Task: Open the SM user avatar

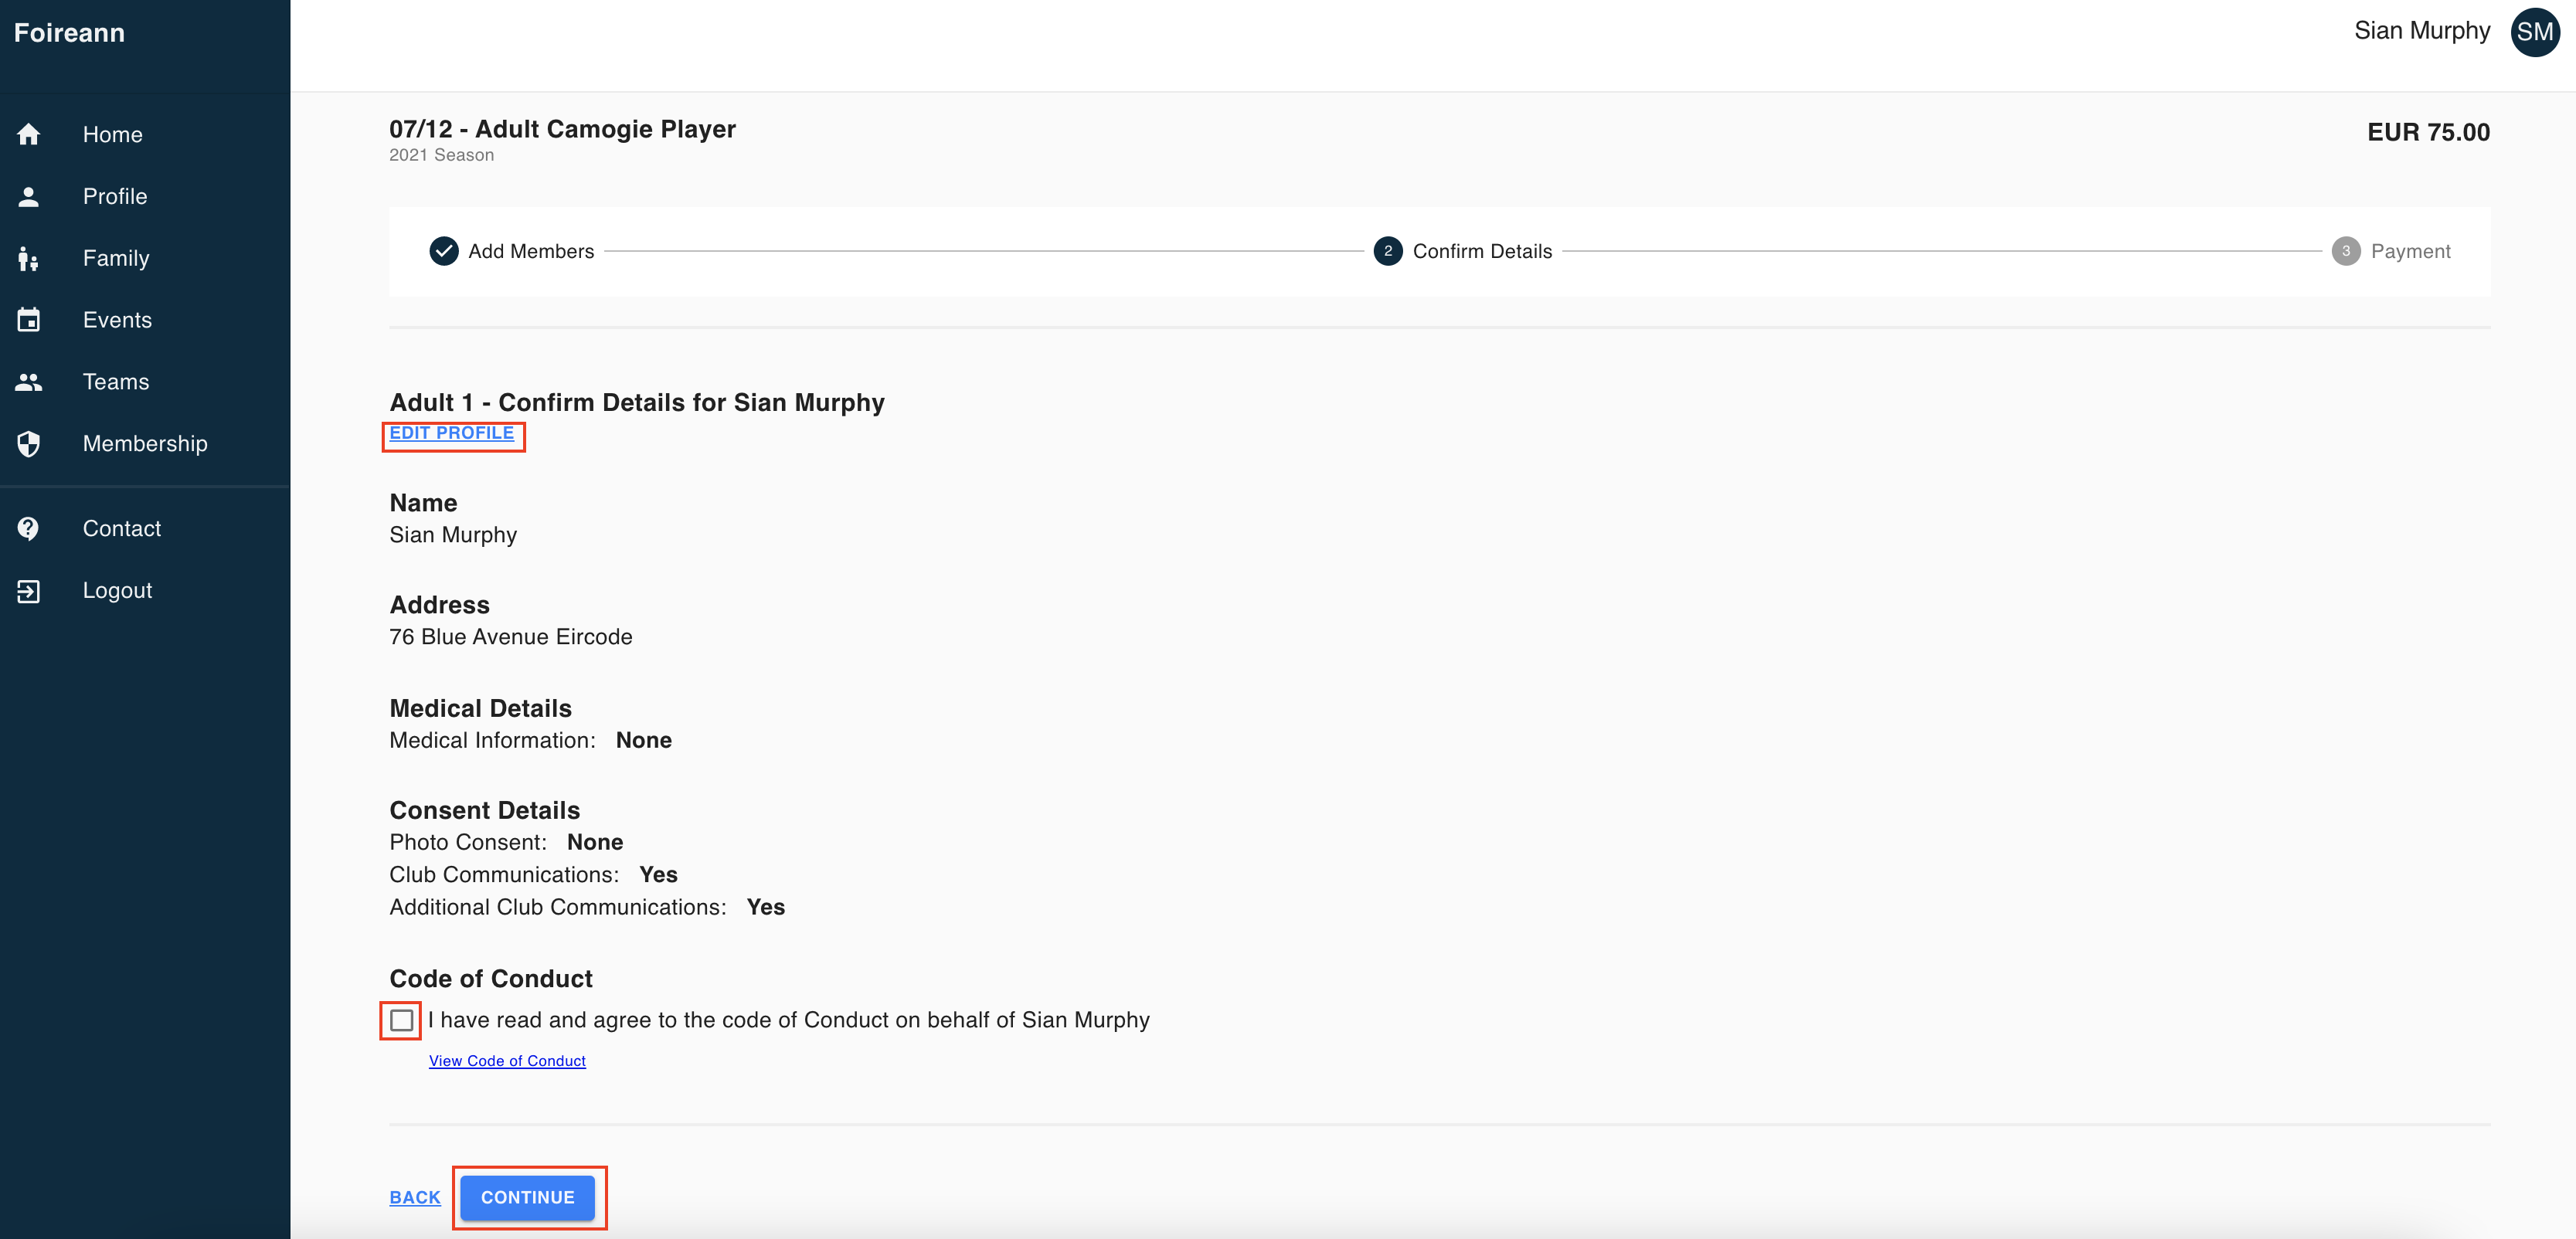Action: [x=2534, y=32]
